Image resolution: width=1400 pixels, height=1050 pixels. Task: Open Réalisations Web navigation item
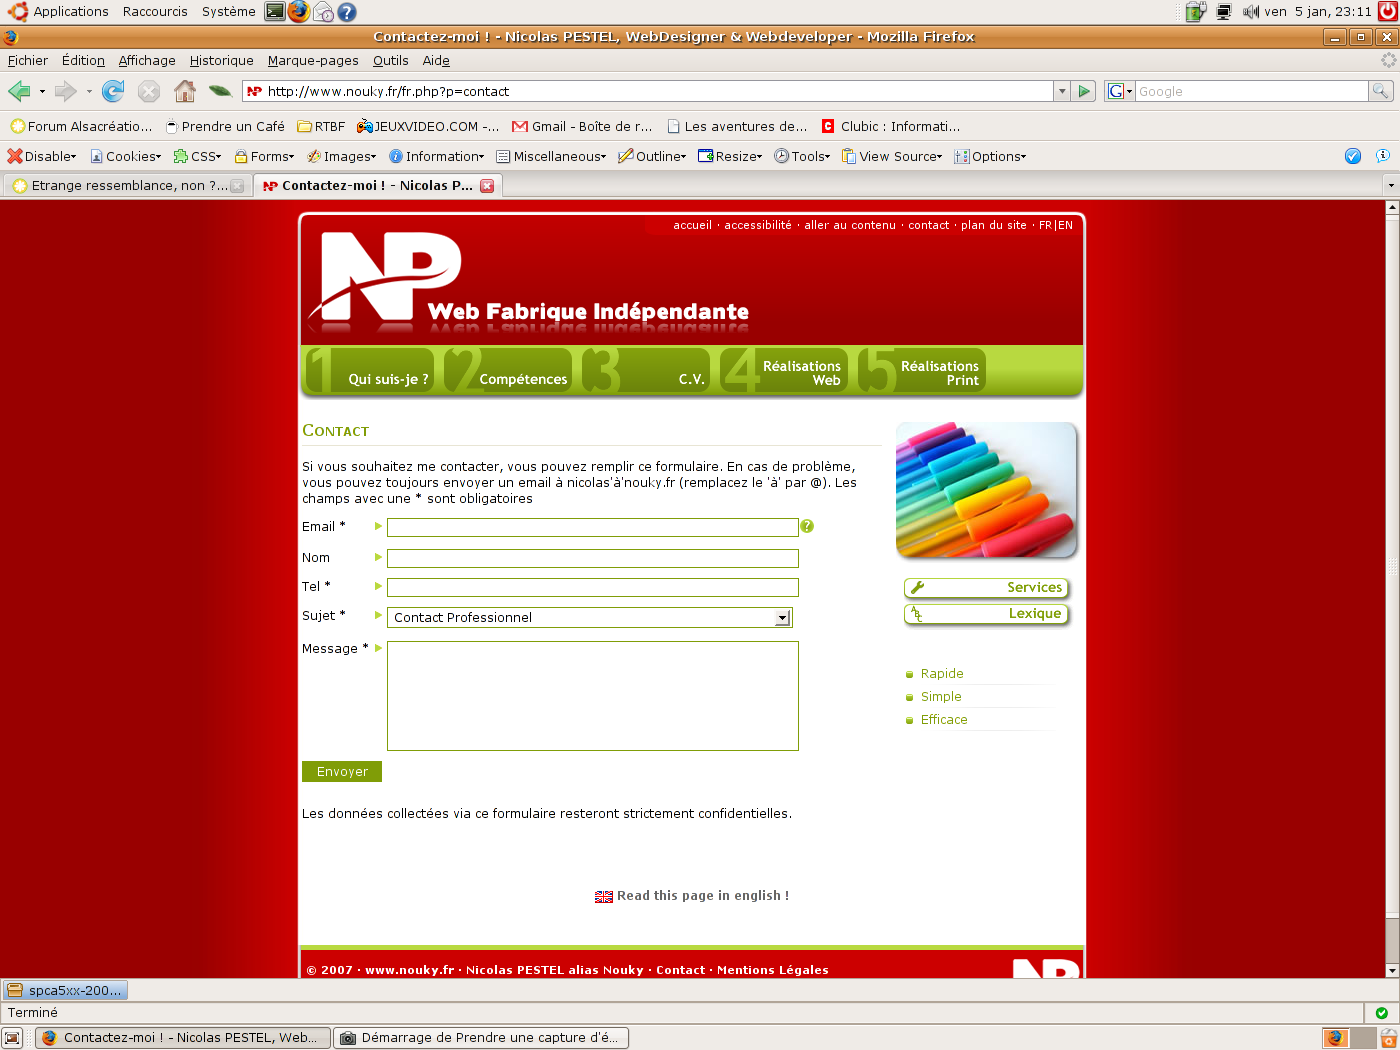click(784, 370)
